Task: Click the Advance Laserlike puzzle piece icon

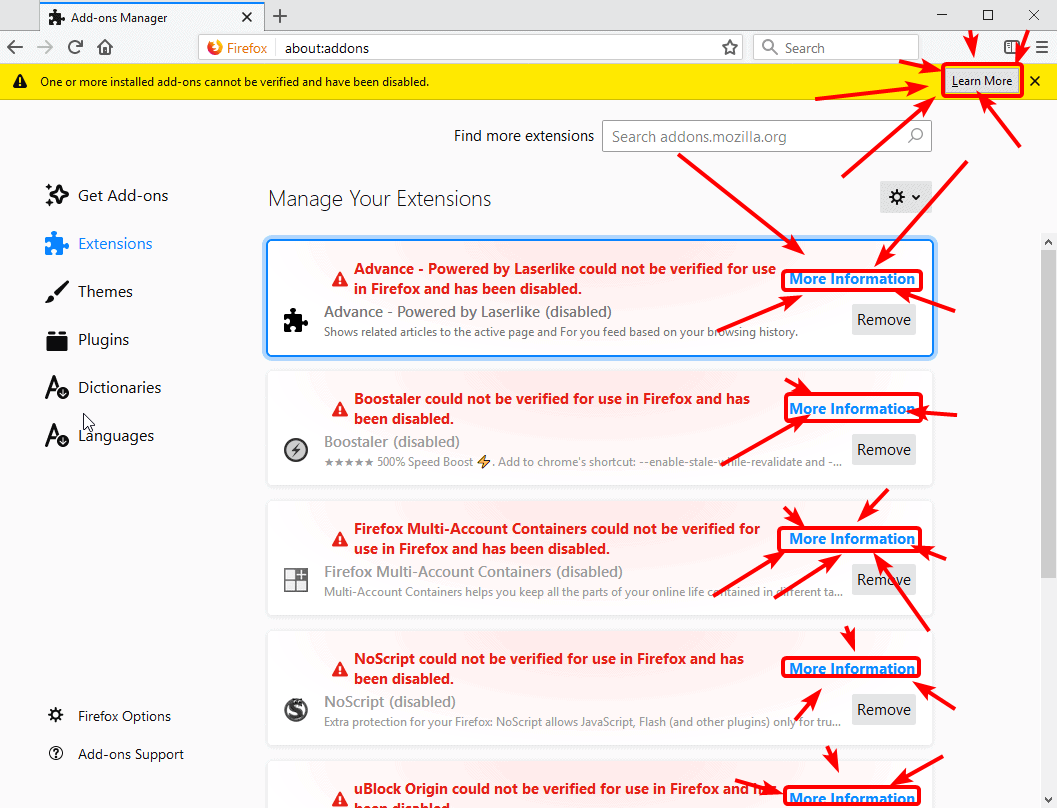Action: pos(295,320)
